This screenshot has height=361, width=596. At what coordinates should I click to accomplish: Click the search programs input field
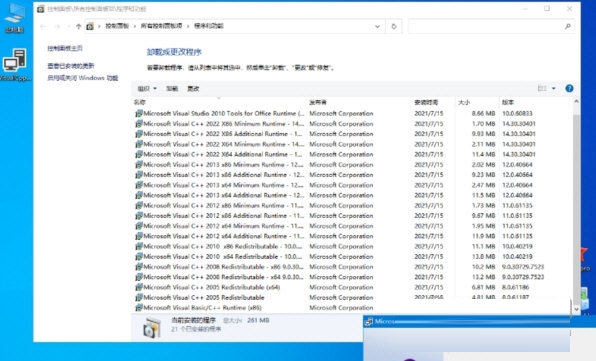click(487, 26)
